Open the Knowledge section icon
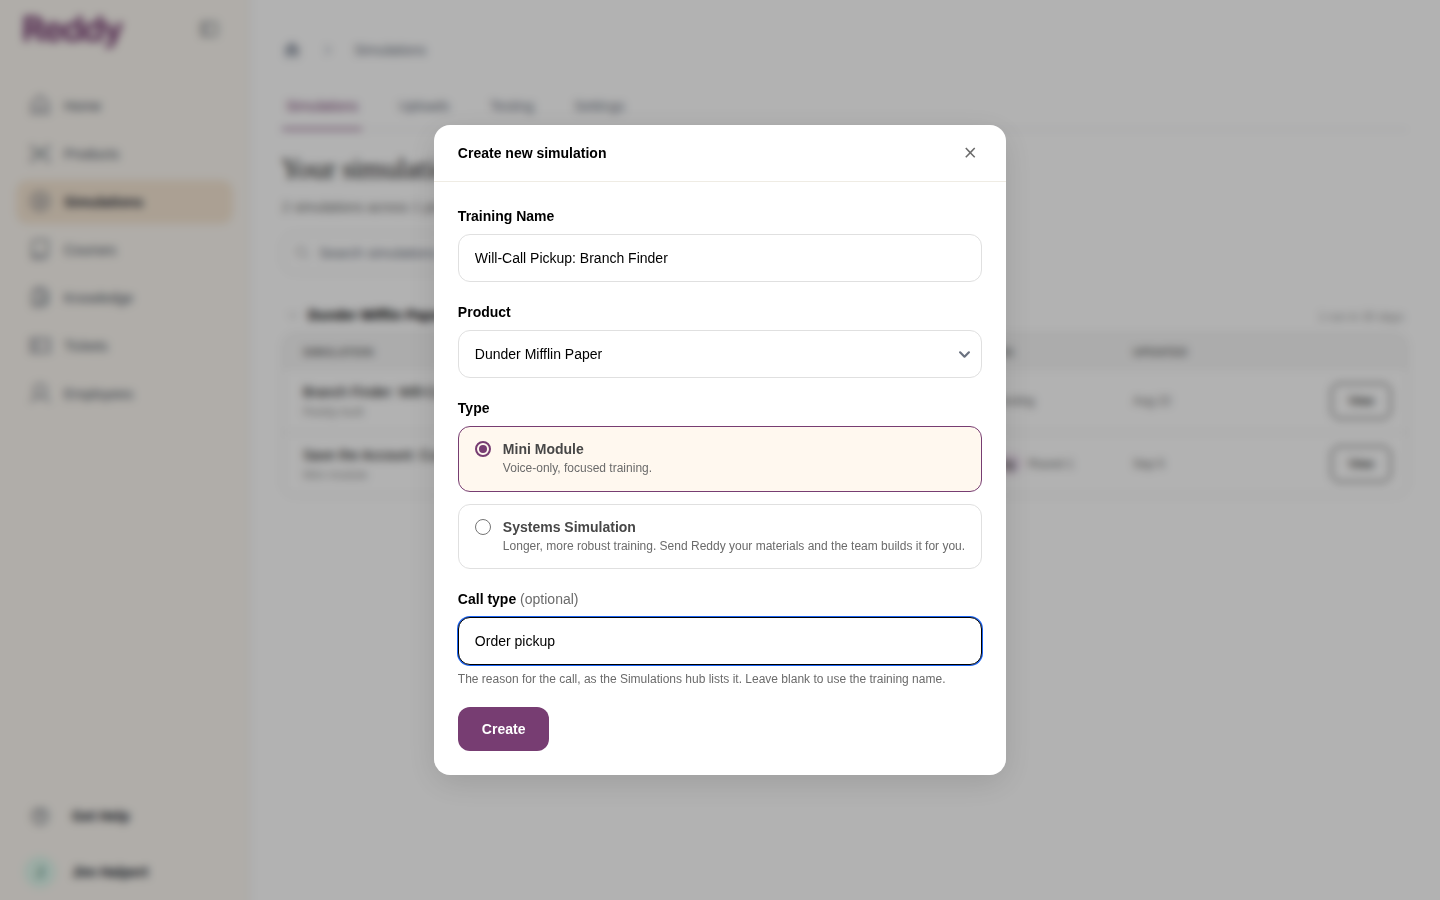This screenshot has height=900, width=1440. (40, 297)
